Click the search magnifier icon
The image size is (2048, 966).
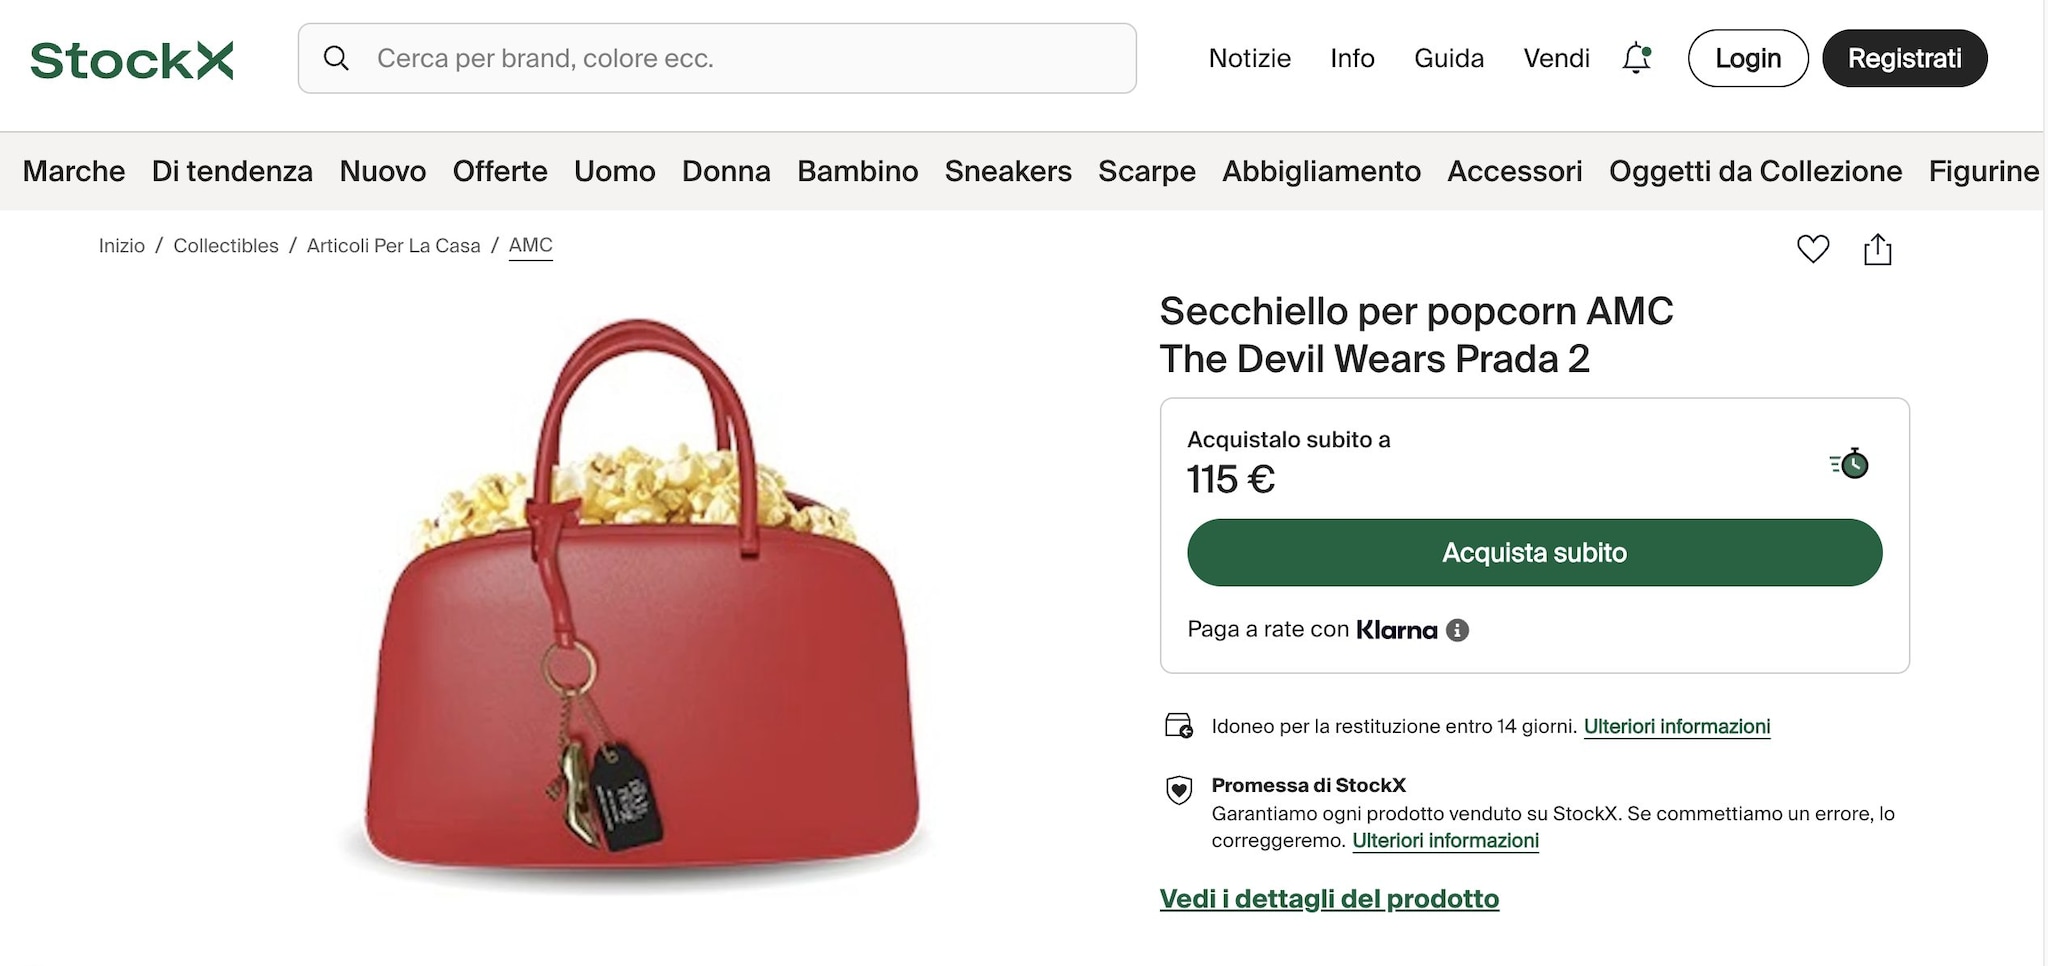coord(337,58)
